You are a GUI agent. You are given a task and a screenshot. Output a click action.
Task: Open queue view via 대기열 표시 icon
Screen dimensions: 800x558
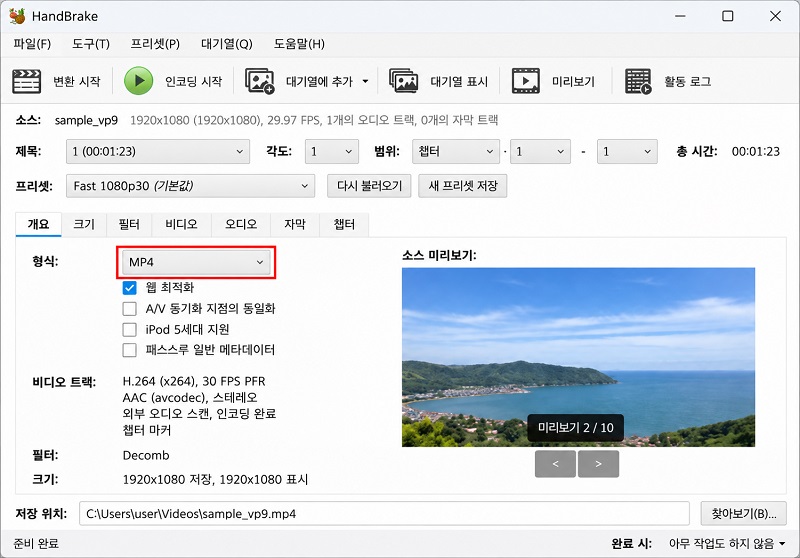coord(404,81)
